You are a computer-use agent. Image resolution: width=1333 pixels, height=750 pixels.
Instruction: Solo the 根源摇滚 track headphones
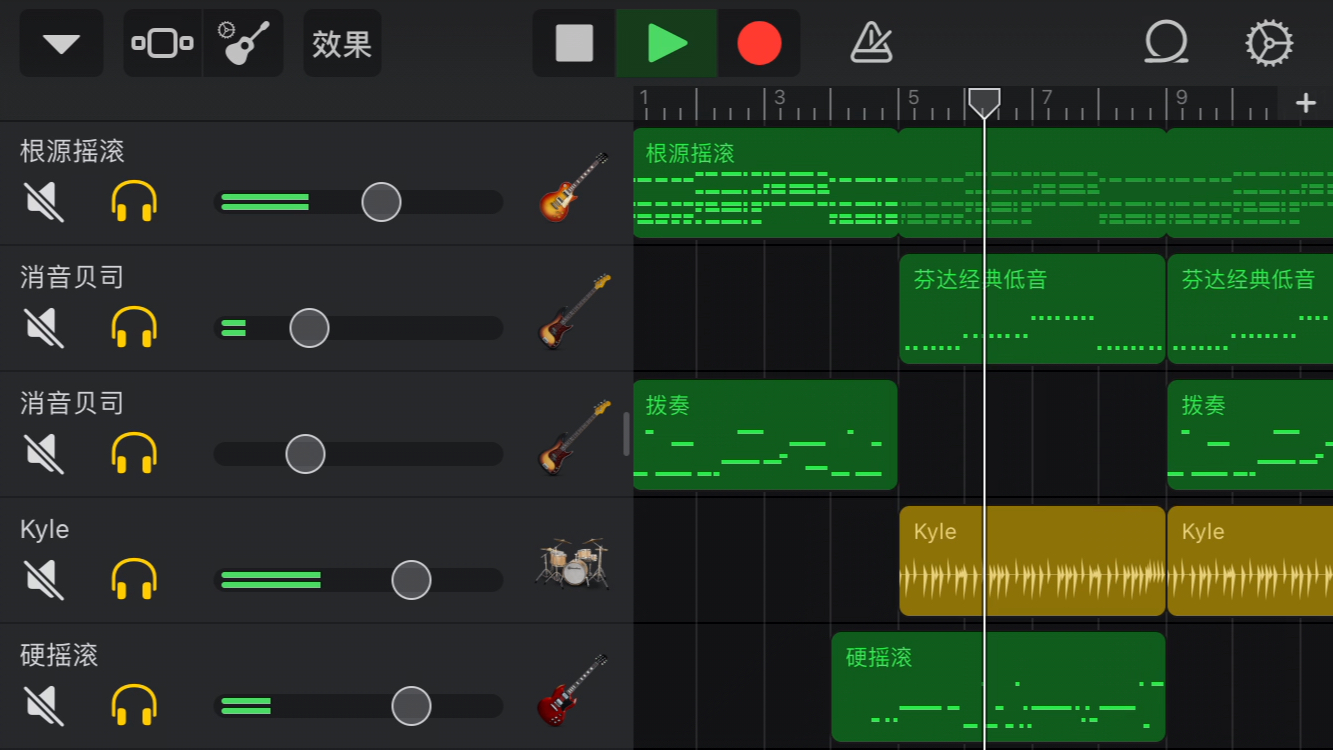tap(134, 202)
